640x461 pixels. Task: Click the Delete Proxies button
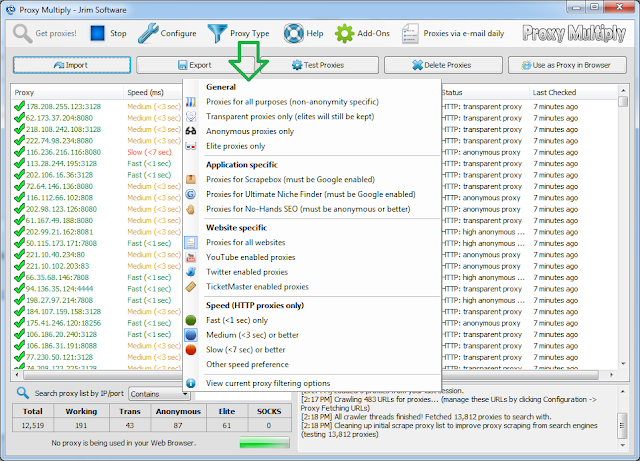point(443,65)
